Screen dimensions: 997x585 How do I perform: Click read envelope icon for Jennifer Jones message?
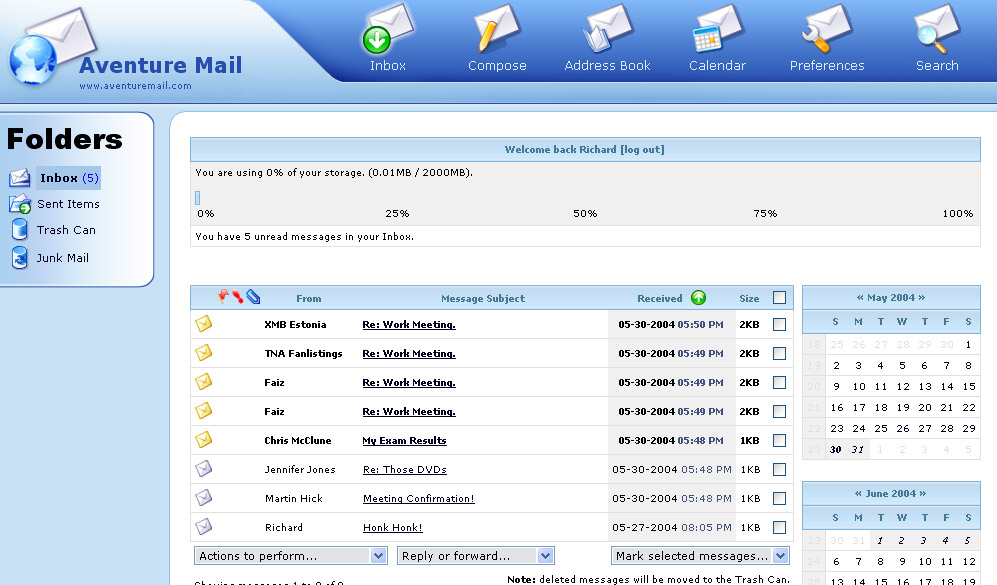pyautogui.click(x=203, y=469)
